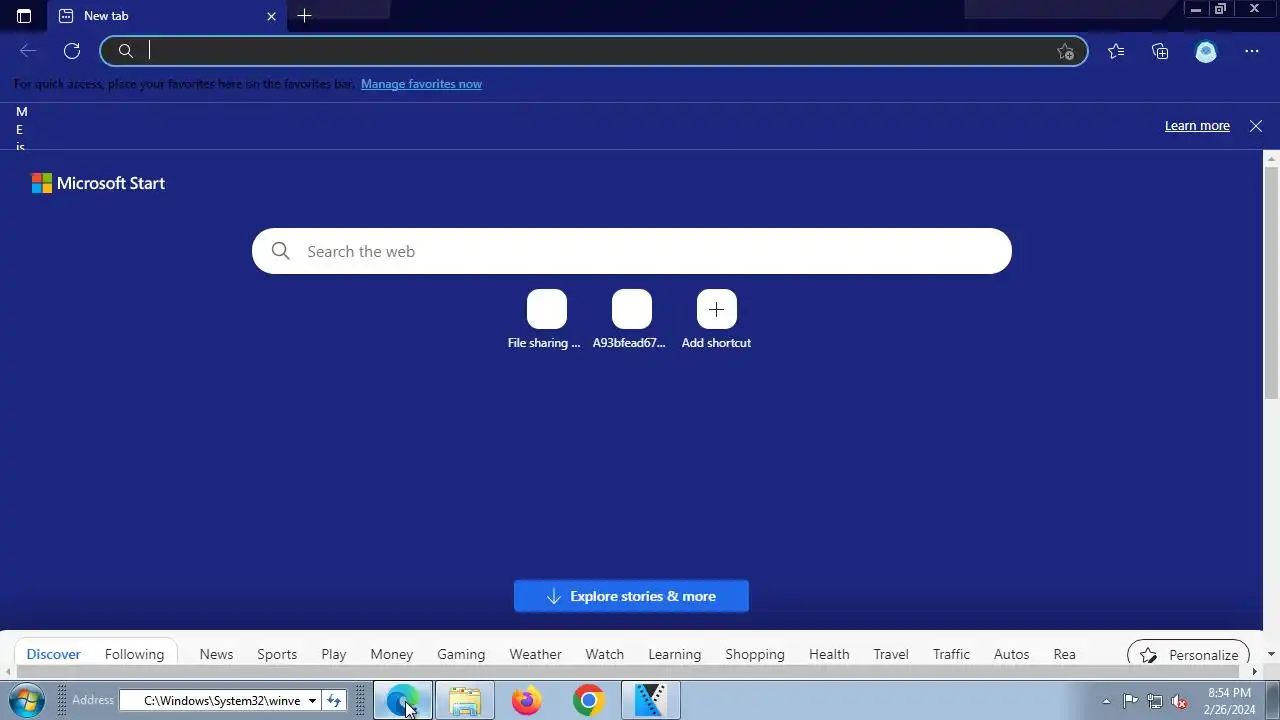Select the Discover tab
Viewport: 1280px width, 720px height.
[53, 654]
